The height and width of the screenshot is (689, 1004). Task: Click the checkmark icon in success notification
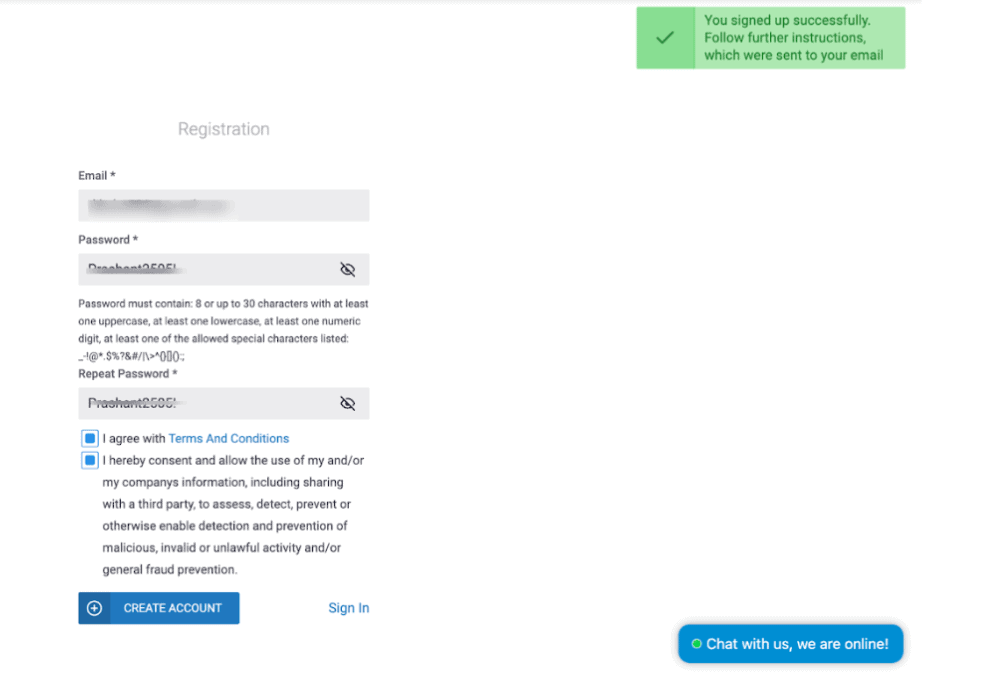pyautogui.click(x=665, y=38)
